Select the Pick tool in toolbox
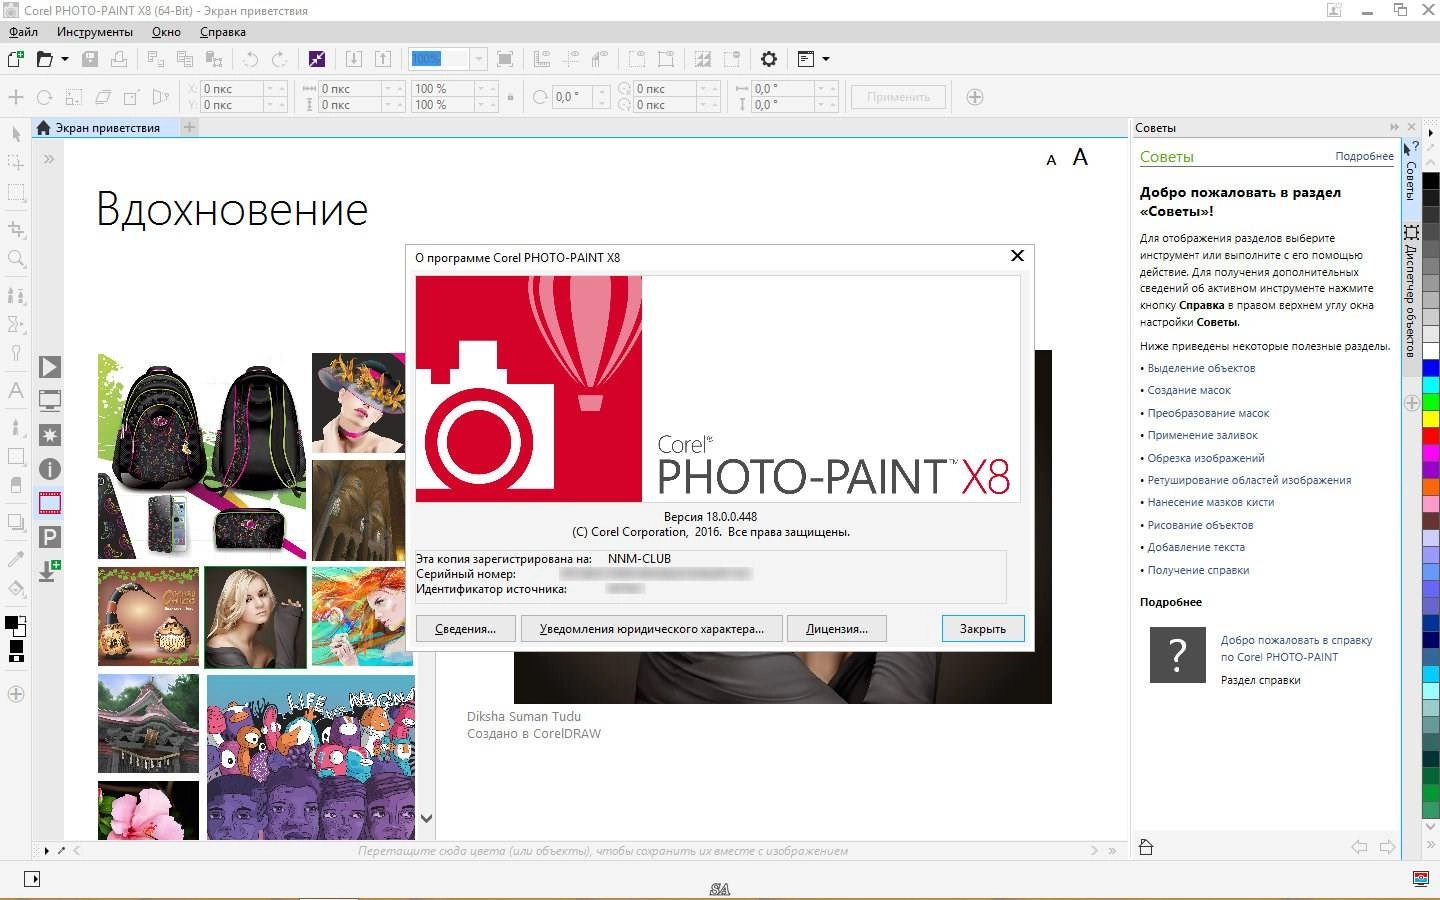The width and height of the screenshot is (1440, 900). tap(16, 134)
